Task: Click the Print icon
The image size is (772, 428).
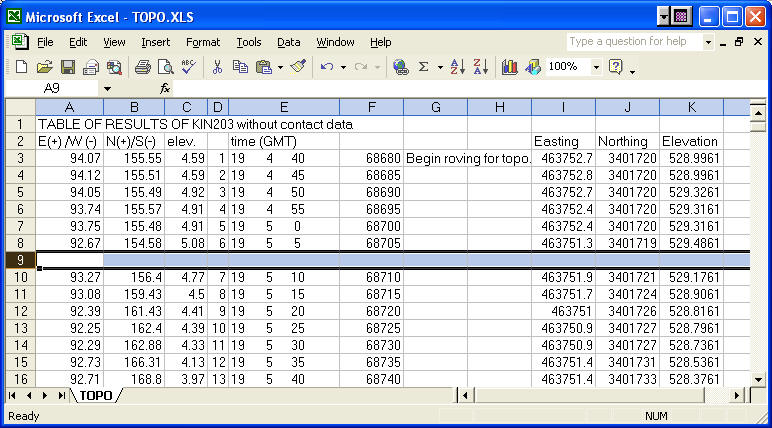Action: point(142,67)
